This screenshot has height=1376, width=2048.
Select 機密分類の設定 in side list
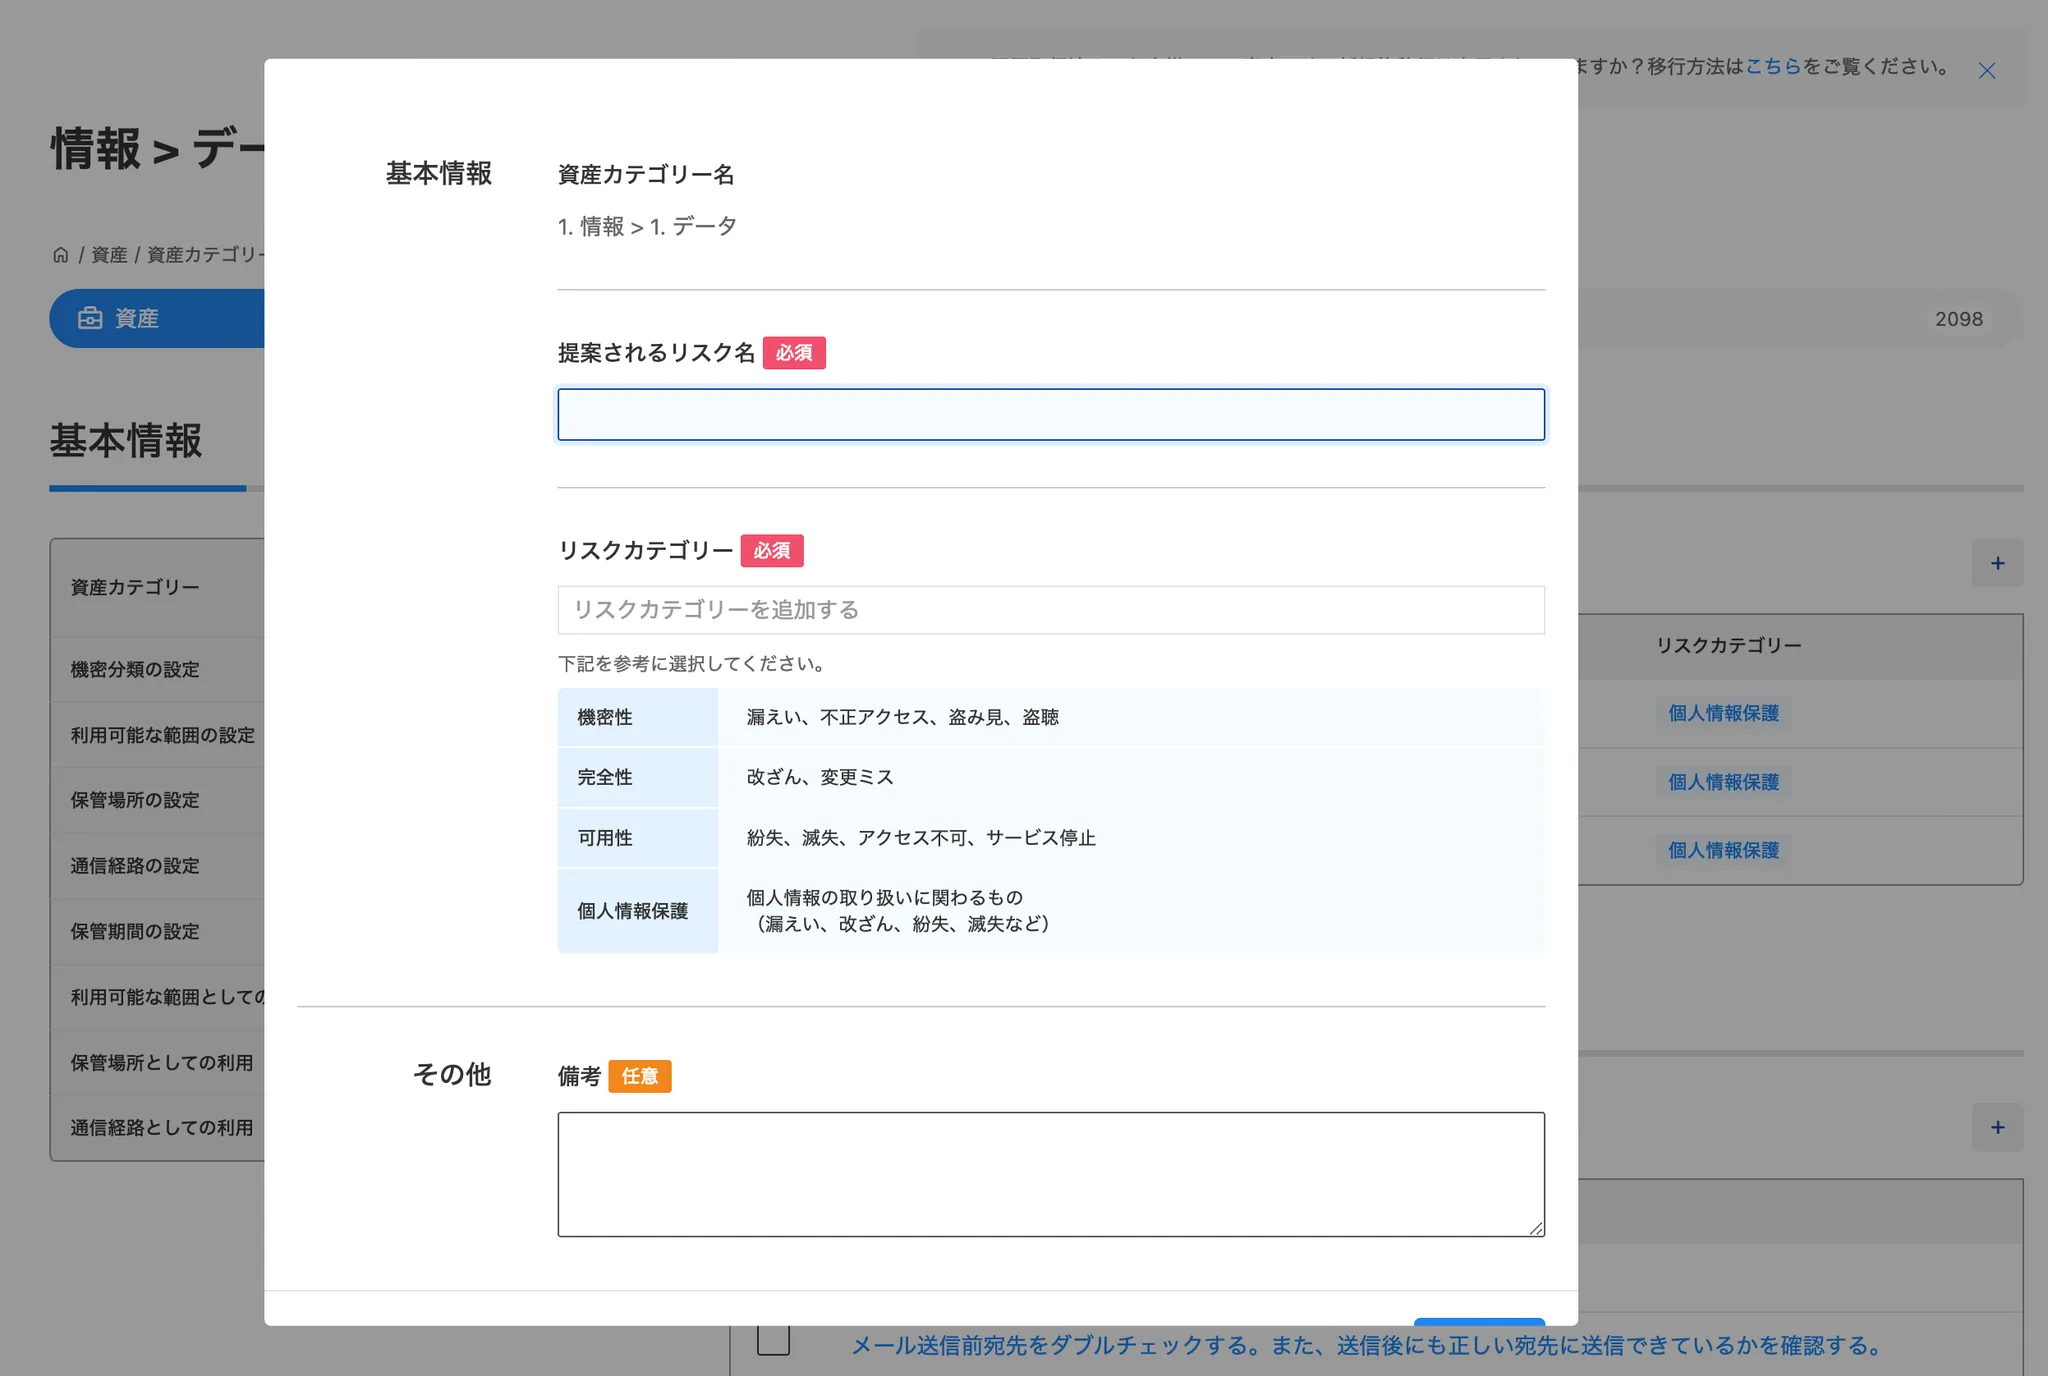[x=135, y=669]
